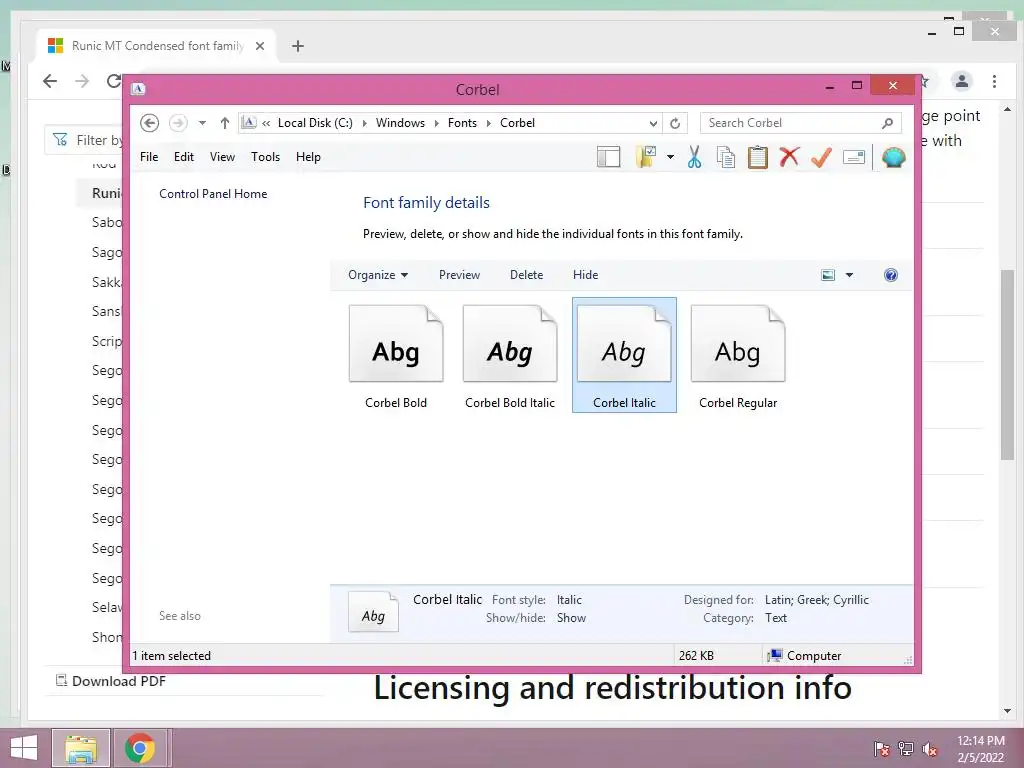The width and height of the screenshot is (1024, 768).
Task: Refresh the Corbel folder view
Action: pyautogui.click(x=675, y=123)
